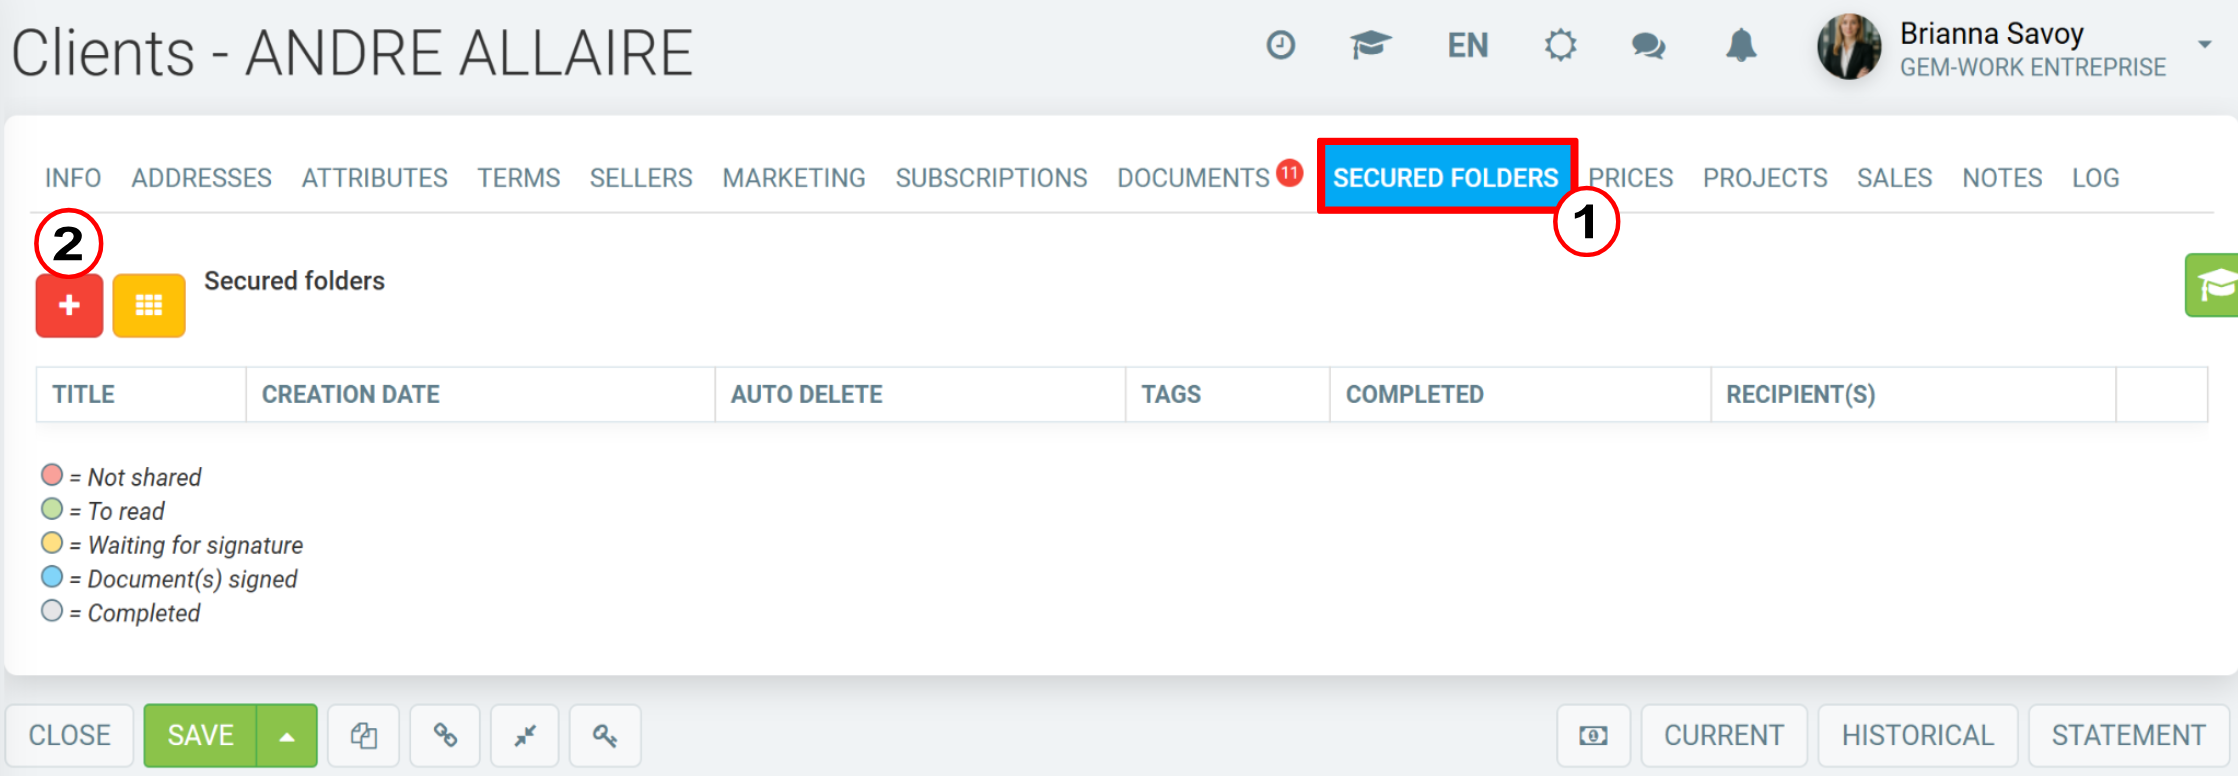This screenshot has height=776, width=2238.
Task: Open the Statement button
Action: point(2129,735)
